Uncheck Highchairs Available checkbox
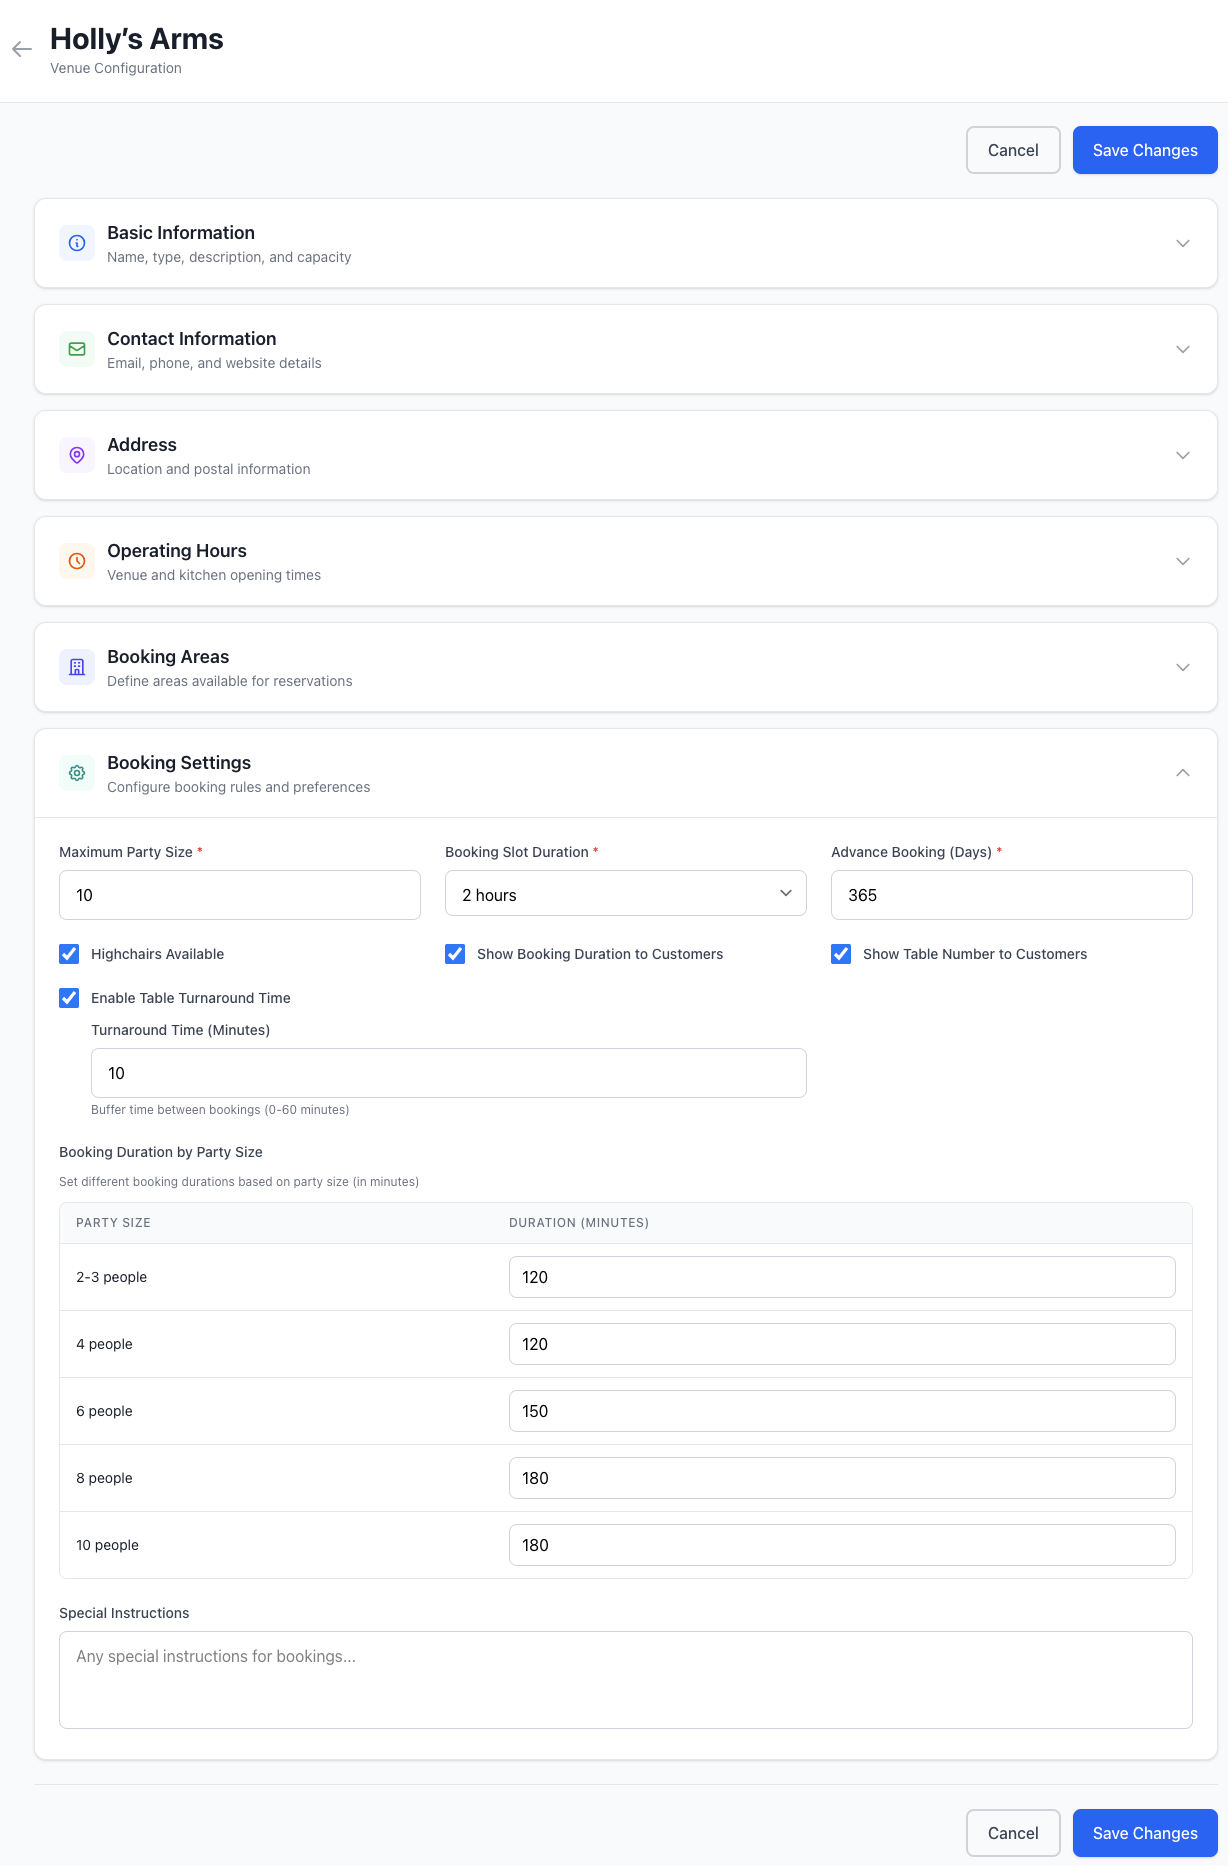Viewport: 1228px width, 1866px height. point(69,954)
